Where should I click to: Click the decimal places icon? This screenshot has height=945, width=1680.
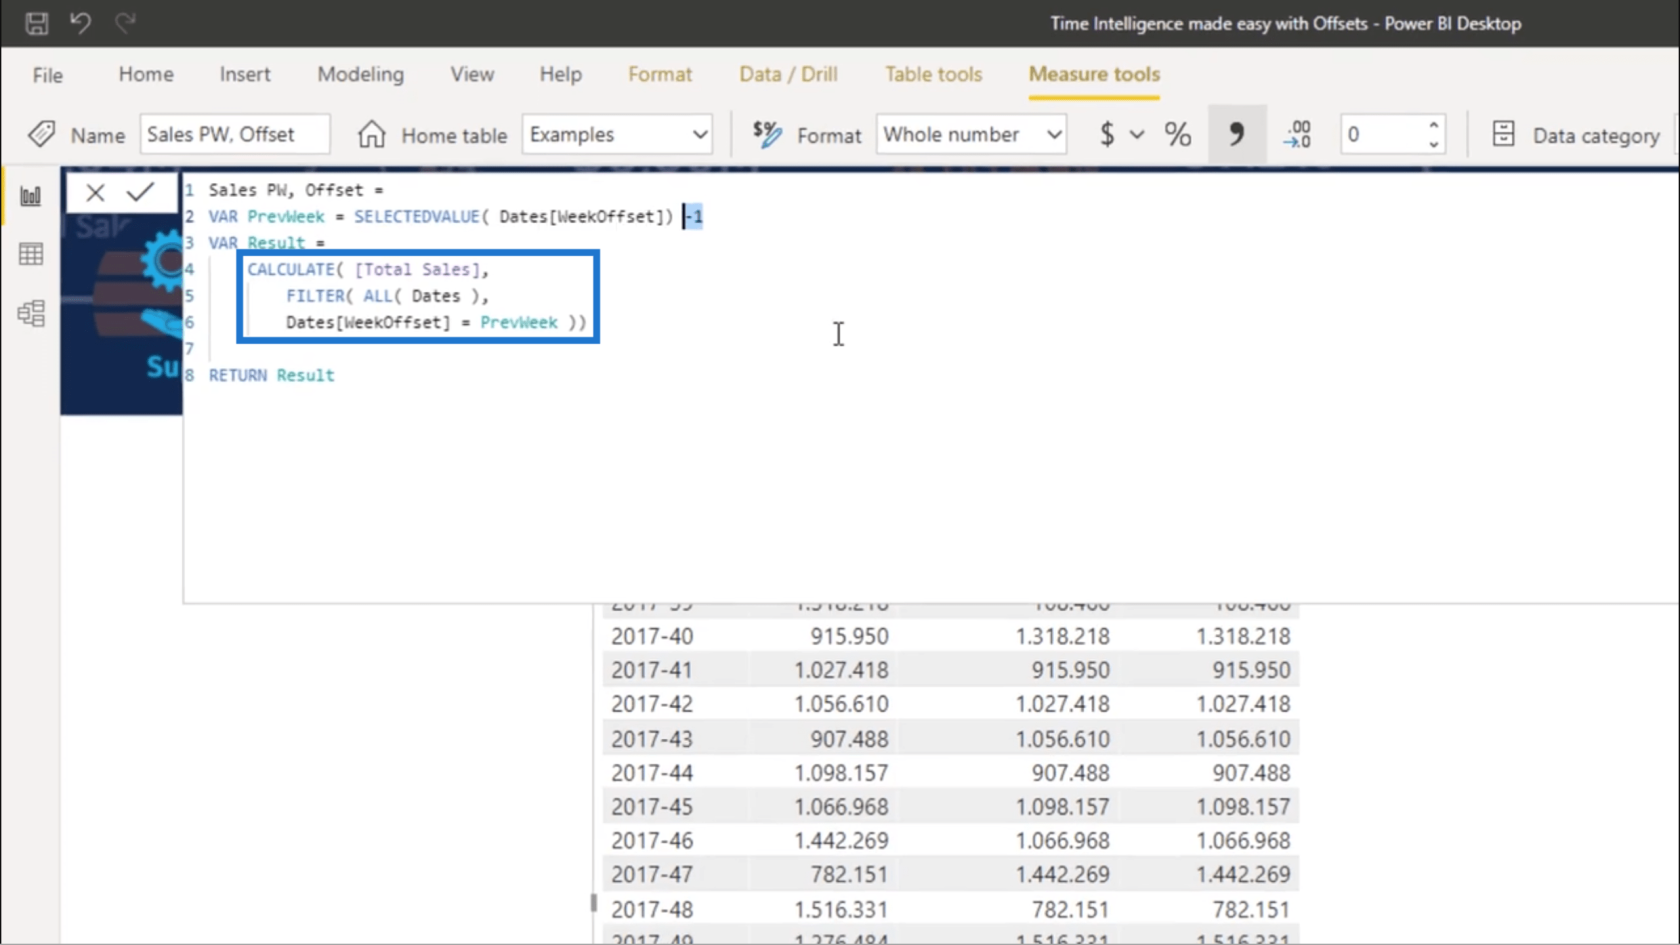click(x=1298, y=134)
